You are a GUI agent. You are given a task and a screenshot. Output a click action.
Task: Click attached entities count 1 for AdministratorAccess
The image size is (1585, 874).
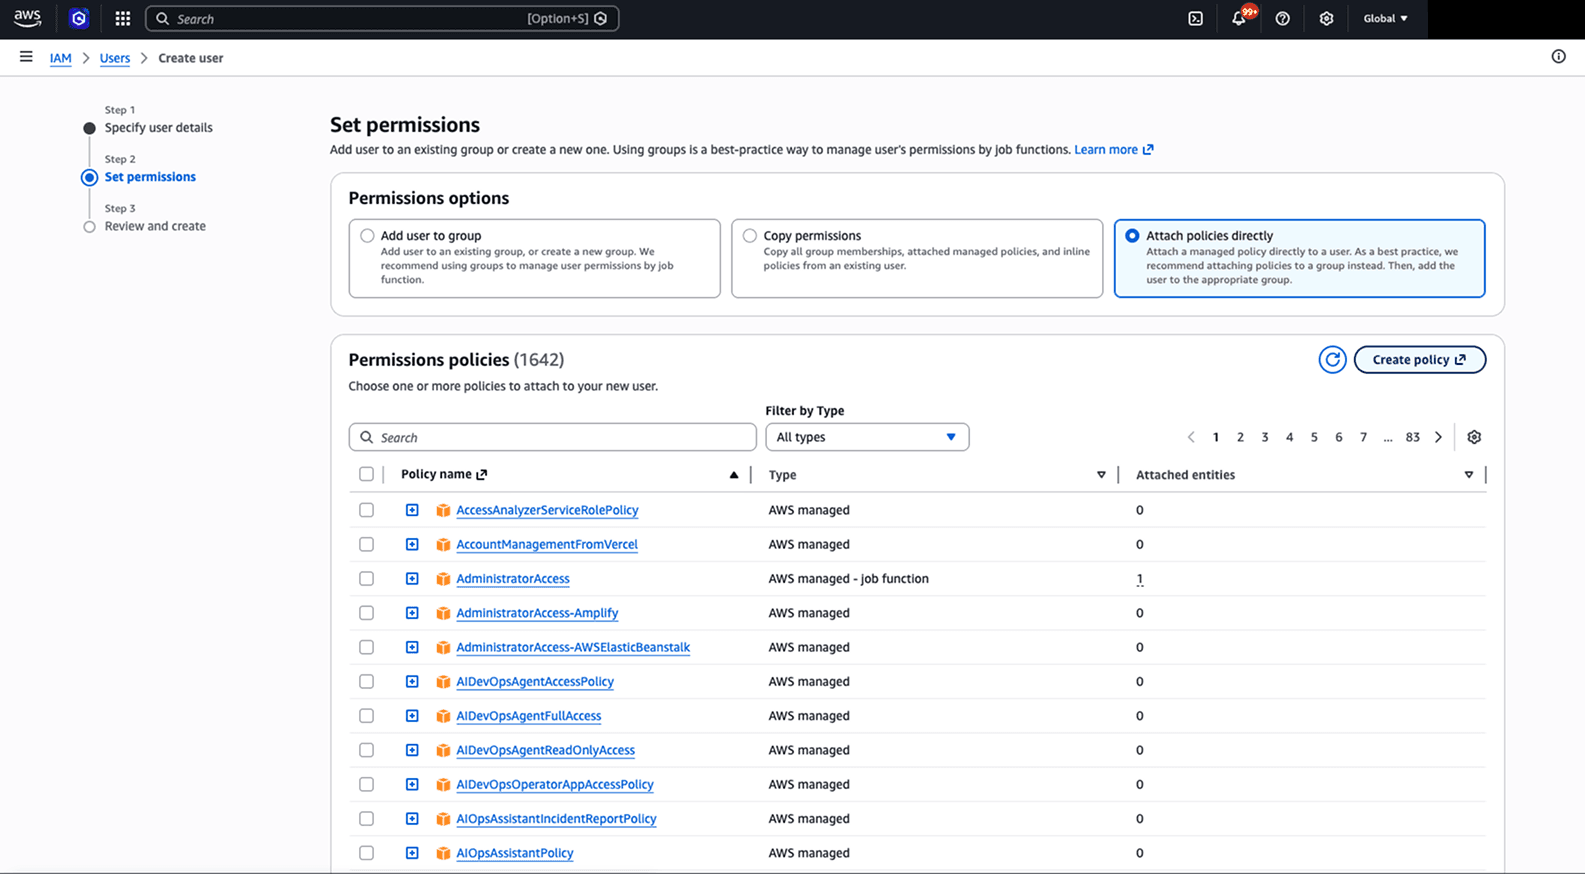pyautogui.click(x=1139, y=579)
